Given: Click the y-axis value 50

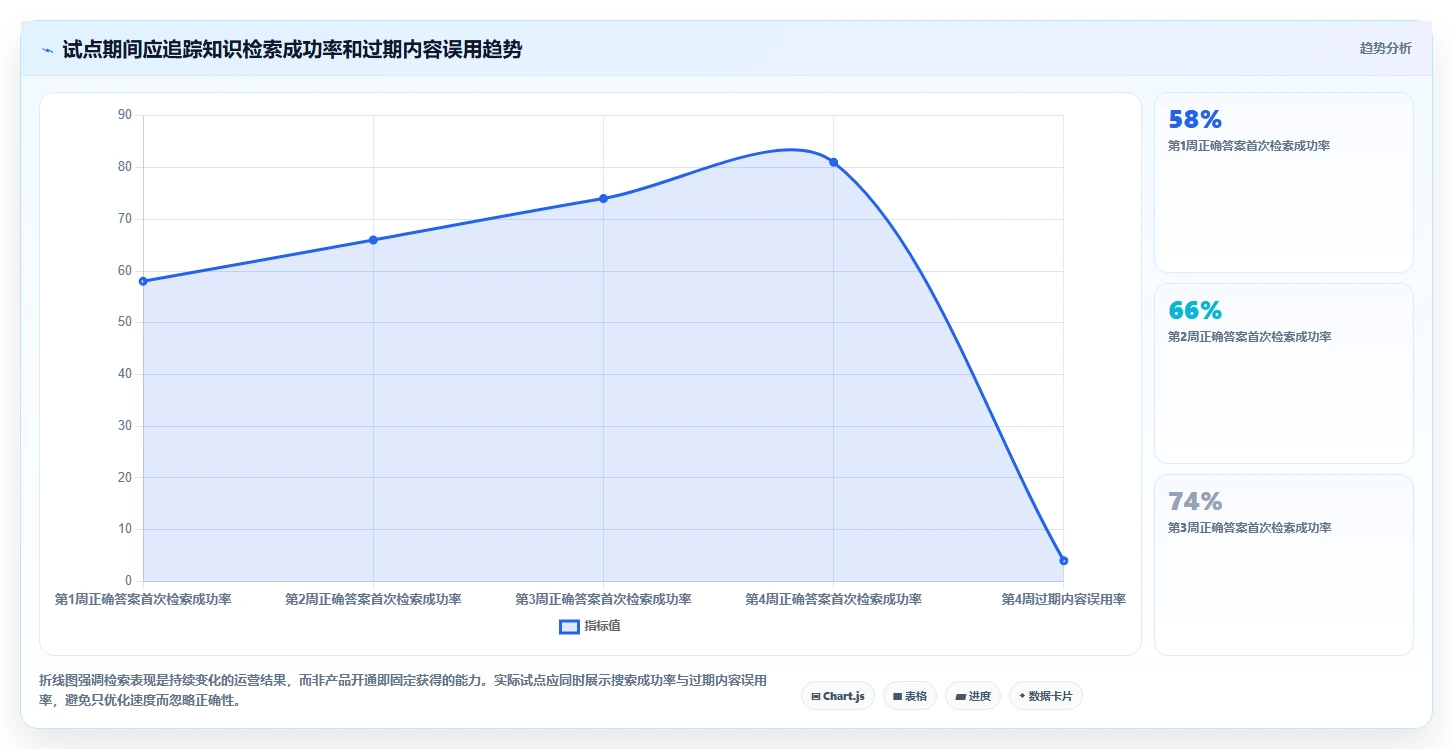Looking at the screenshot, I should pyautogui.click(x=125, y=322).
